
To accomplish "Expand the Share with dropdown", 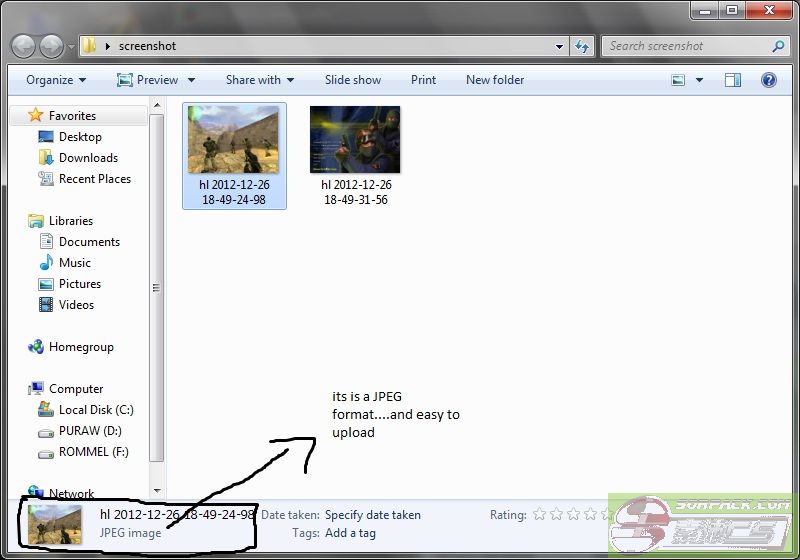I will point(259,80).
